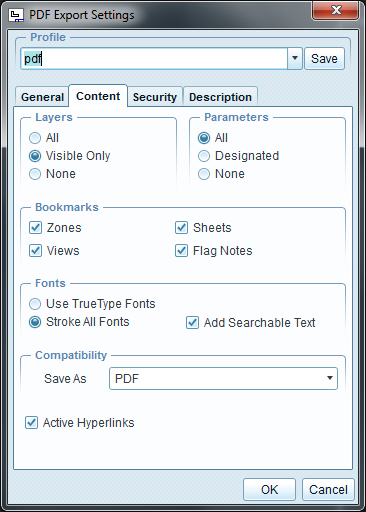Open the Save As format dropdown

click(x=223, y=378)
